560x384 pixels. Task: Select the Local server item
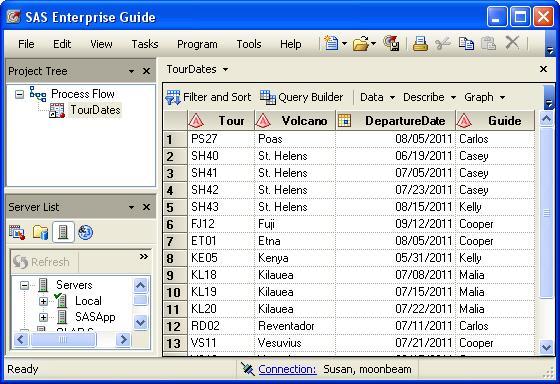tap(88, 301)
